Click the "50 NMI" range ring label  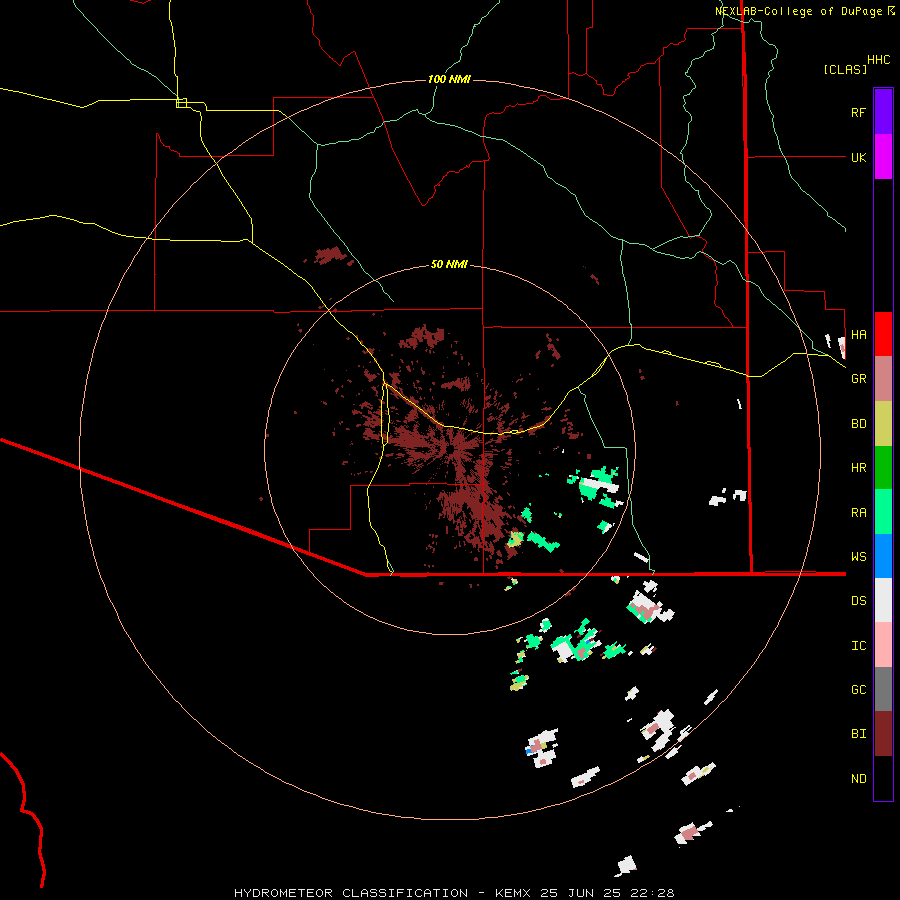tap(449, 264)
